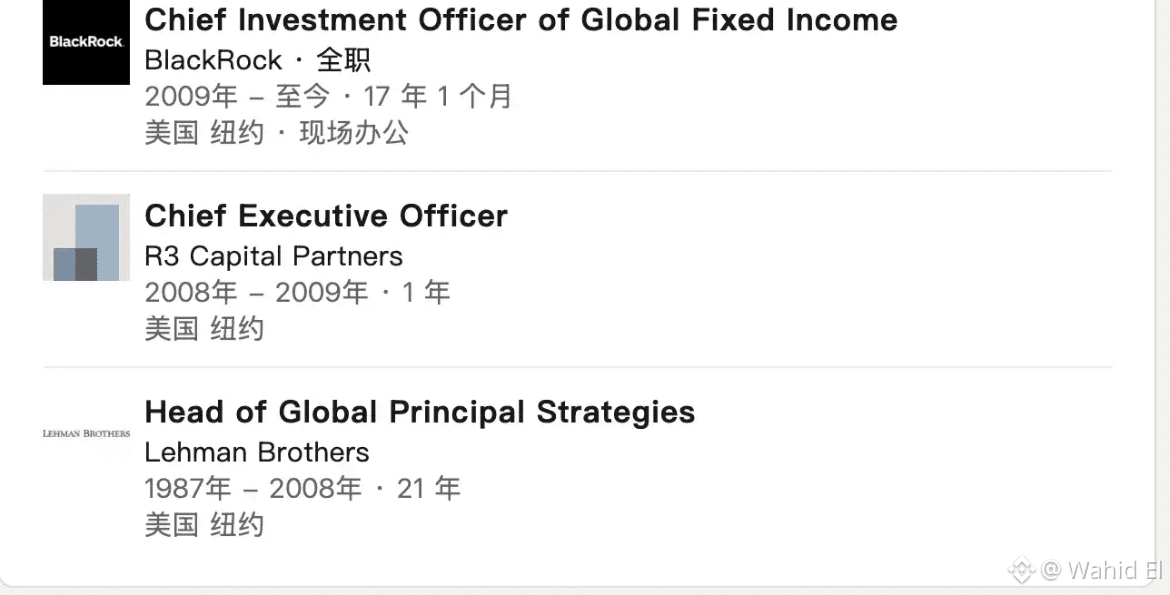Click 美国 纽约 location under R3 Capital
Screen dimensions: 1170x595
tap(204, 328)
